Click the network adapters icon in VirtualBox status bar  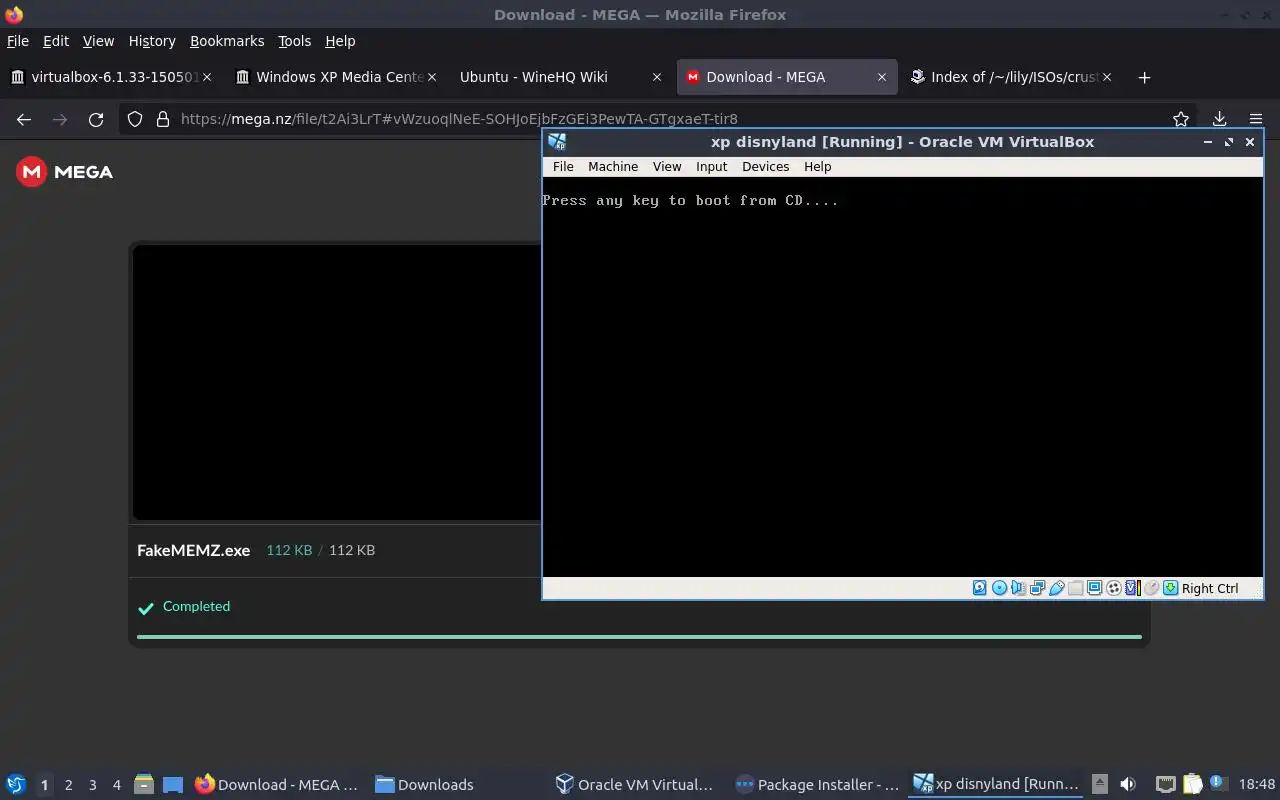coord(1037,588)
